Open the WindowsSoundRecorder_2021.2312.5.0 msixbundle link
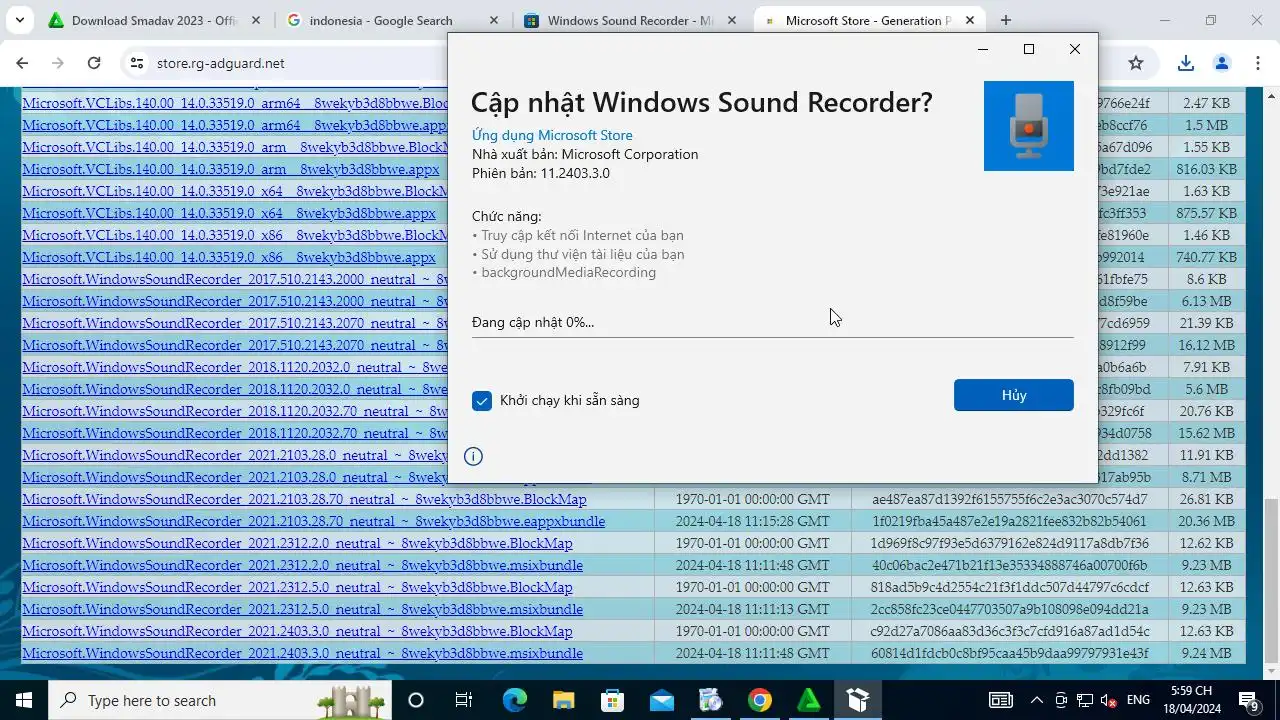The width and height of the screenshot is (1280, 720). point(302,609)
